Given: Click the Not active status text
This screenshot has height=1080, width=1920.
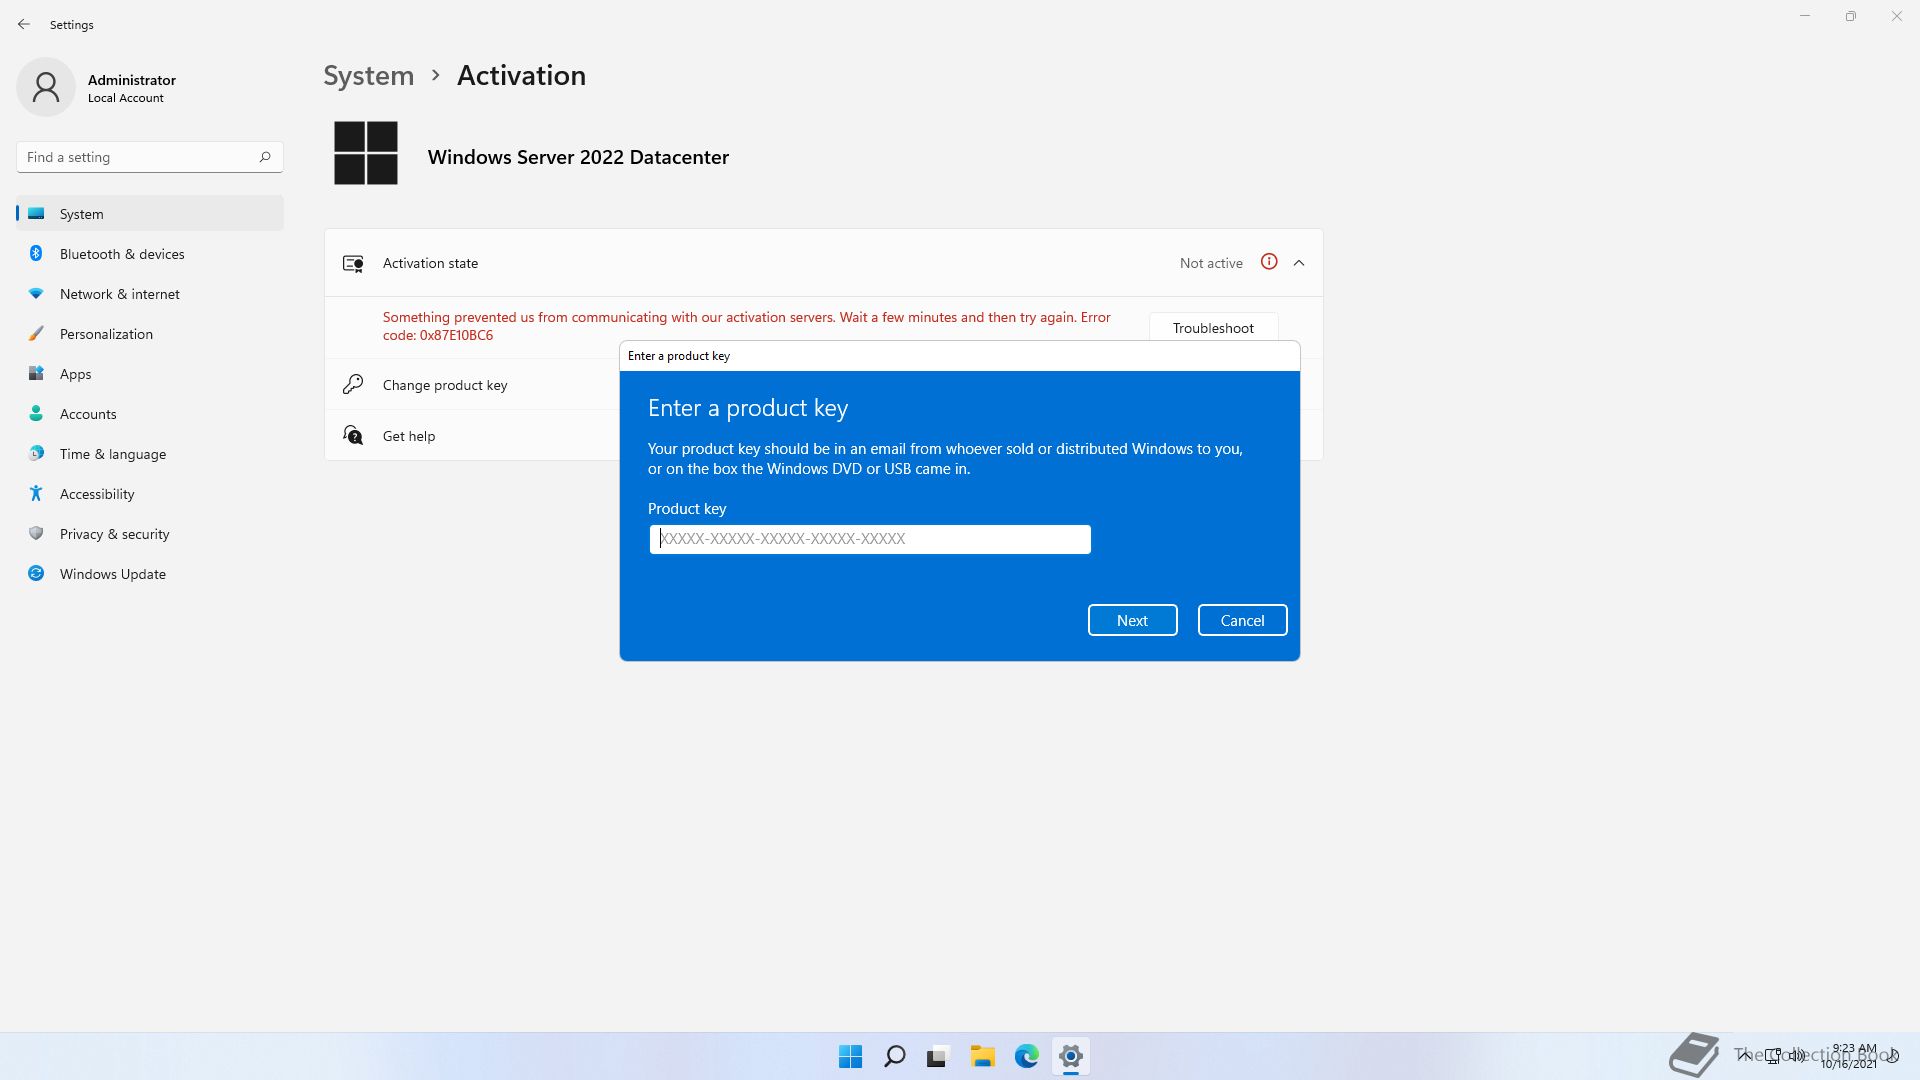Looking at the screenshot, I should 1211,263.
